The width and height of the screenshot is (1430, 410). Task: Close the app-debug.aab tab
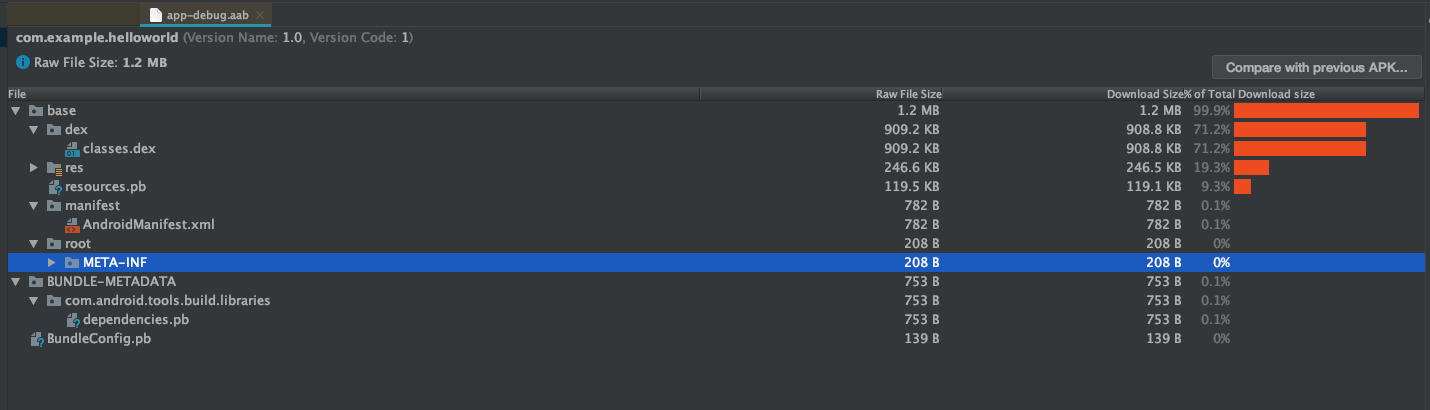click(x=260, y=15)
